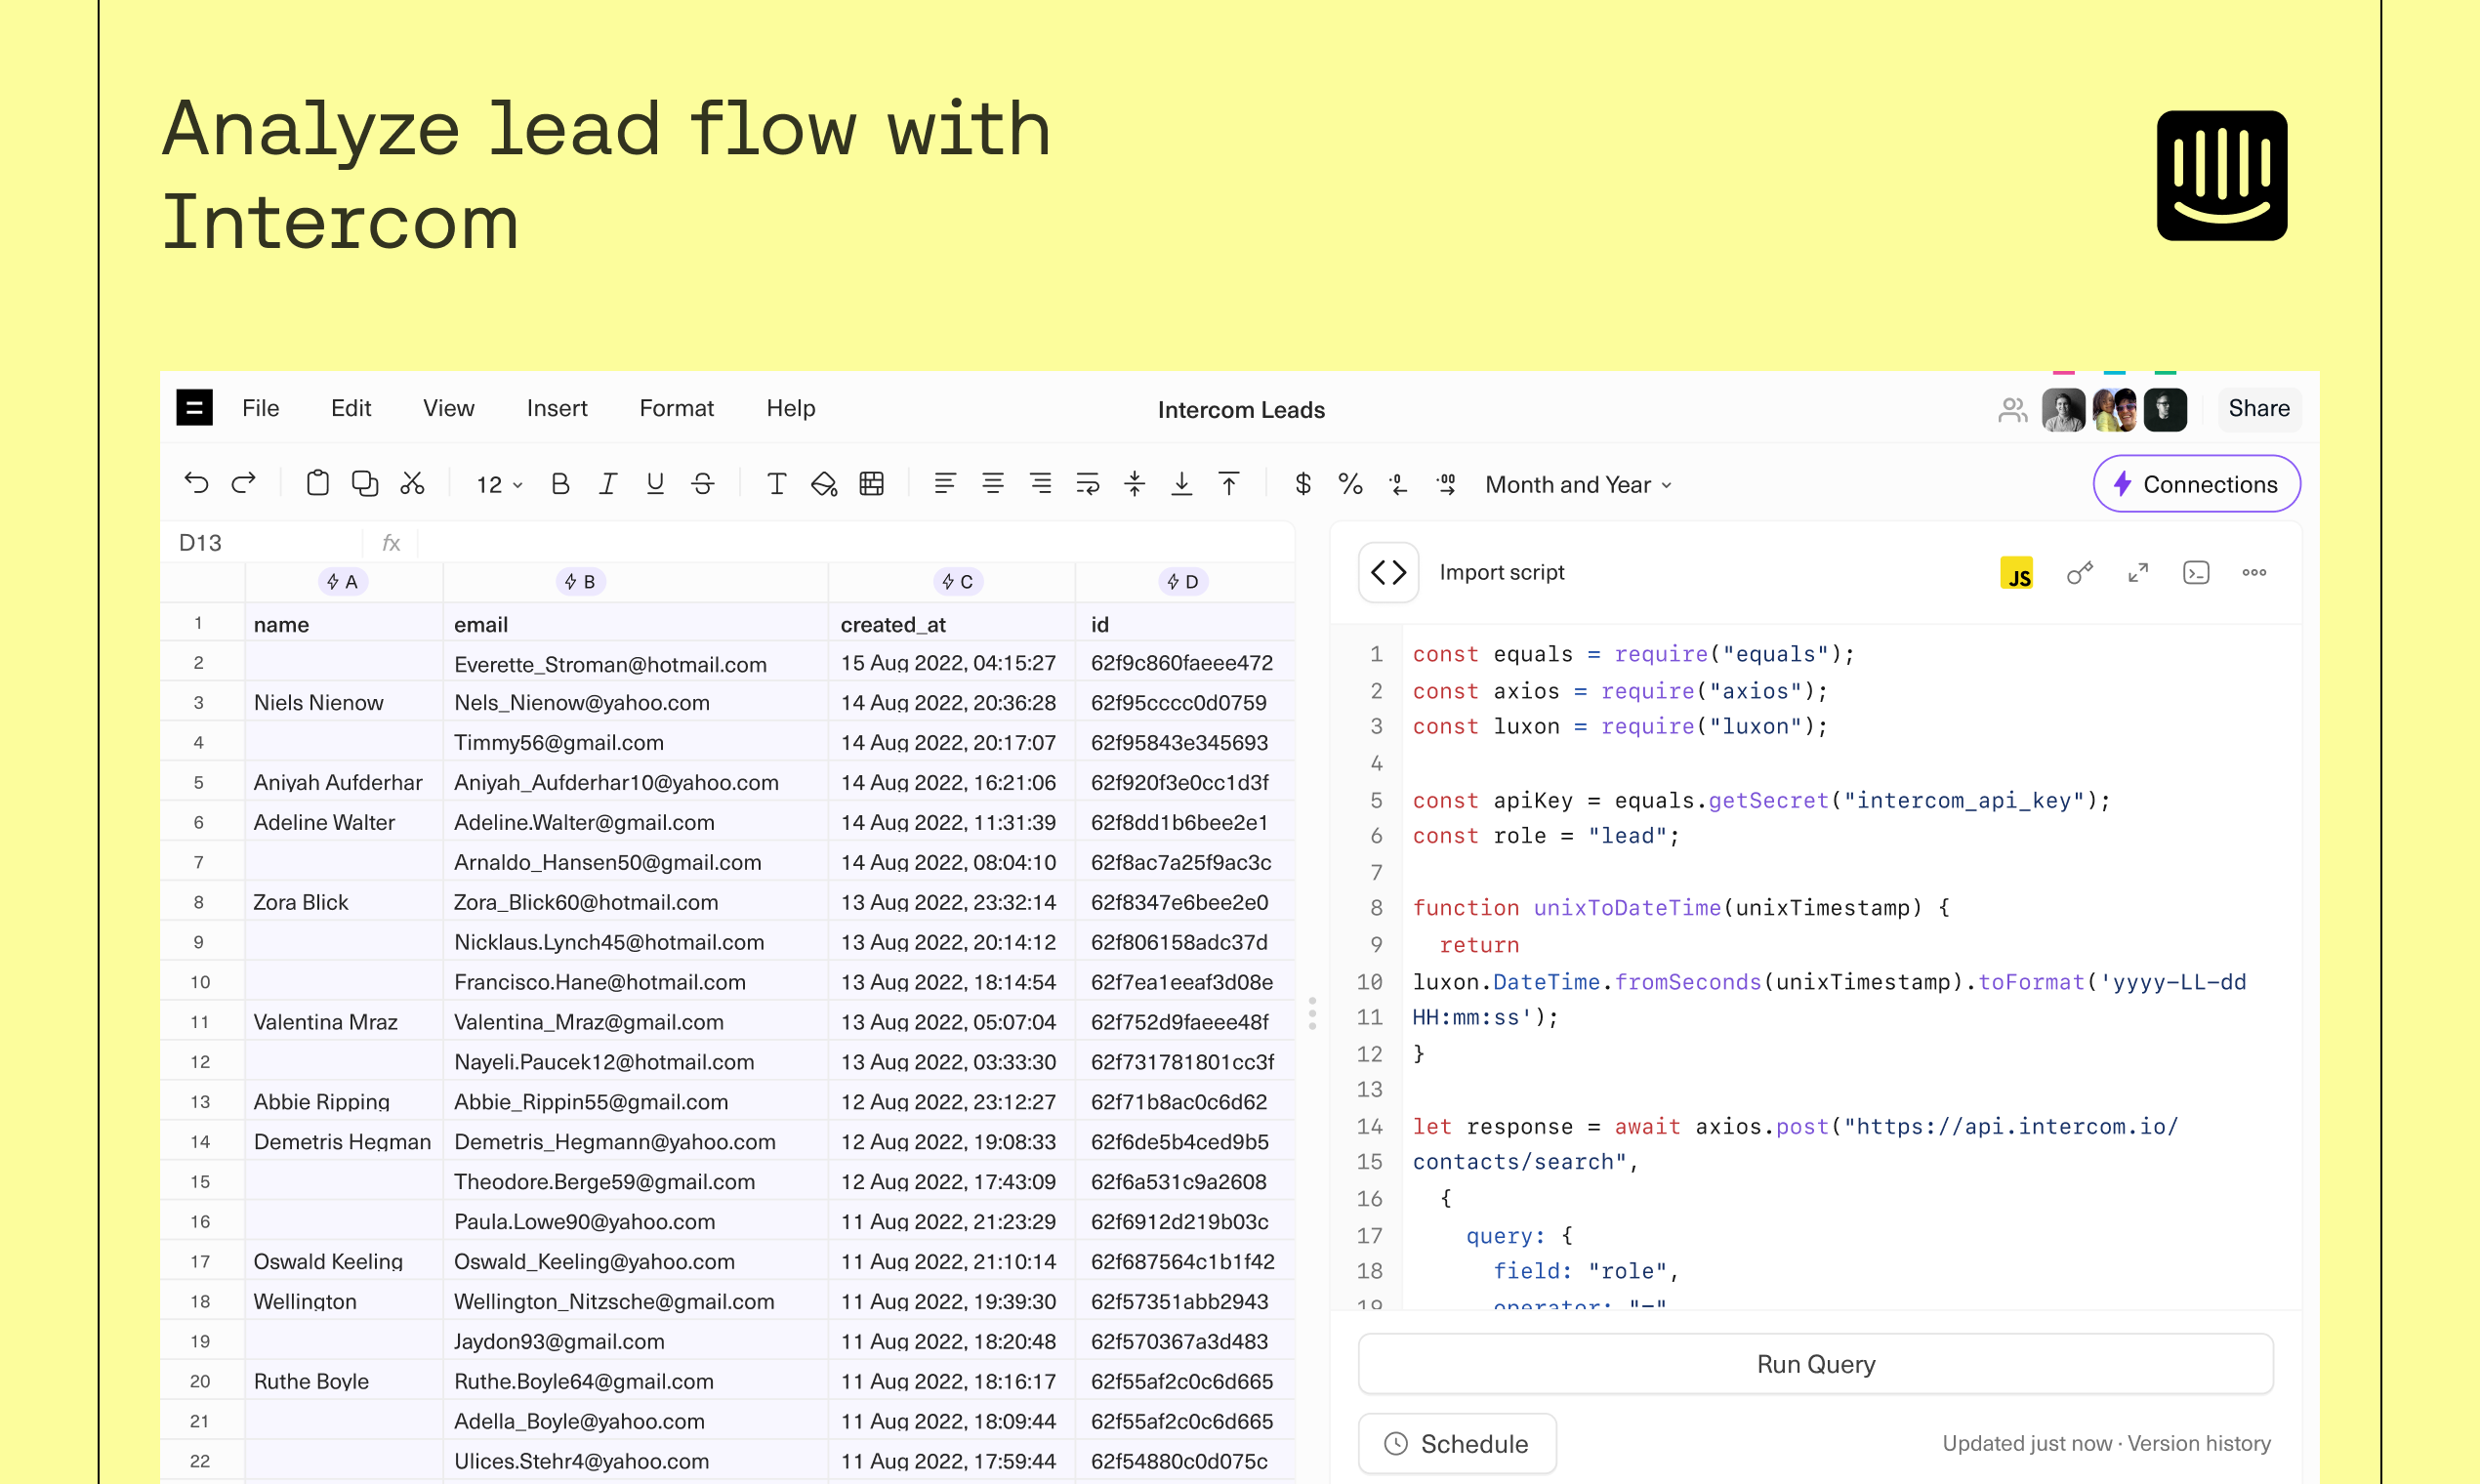Screen dimensions: 2480x1484
Task: Click the redo arrow icon
Action: [244, 484]
